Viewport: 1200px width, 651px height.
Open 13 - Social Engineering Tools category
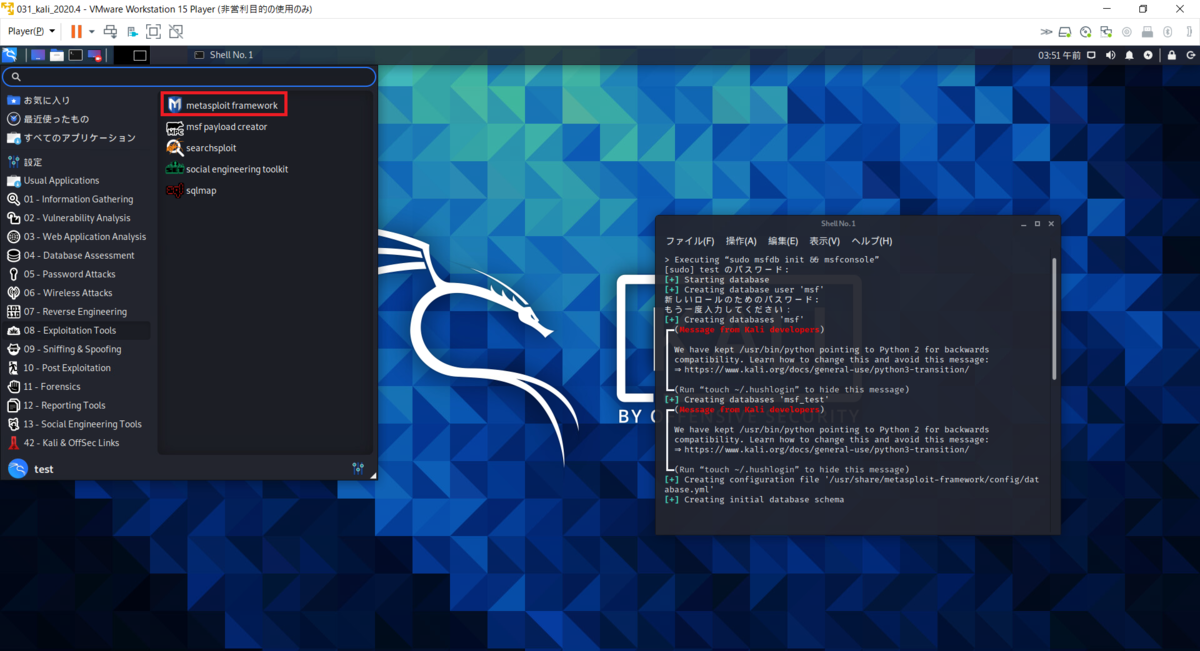coord(78,424)
